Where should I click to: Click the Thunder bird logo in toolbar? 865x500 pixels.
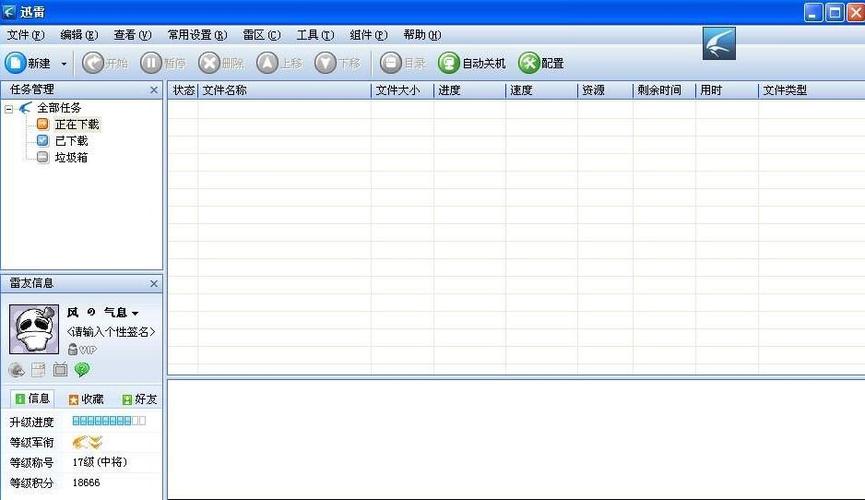coord(719,44)
